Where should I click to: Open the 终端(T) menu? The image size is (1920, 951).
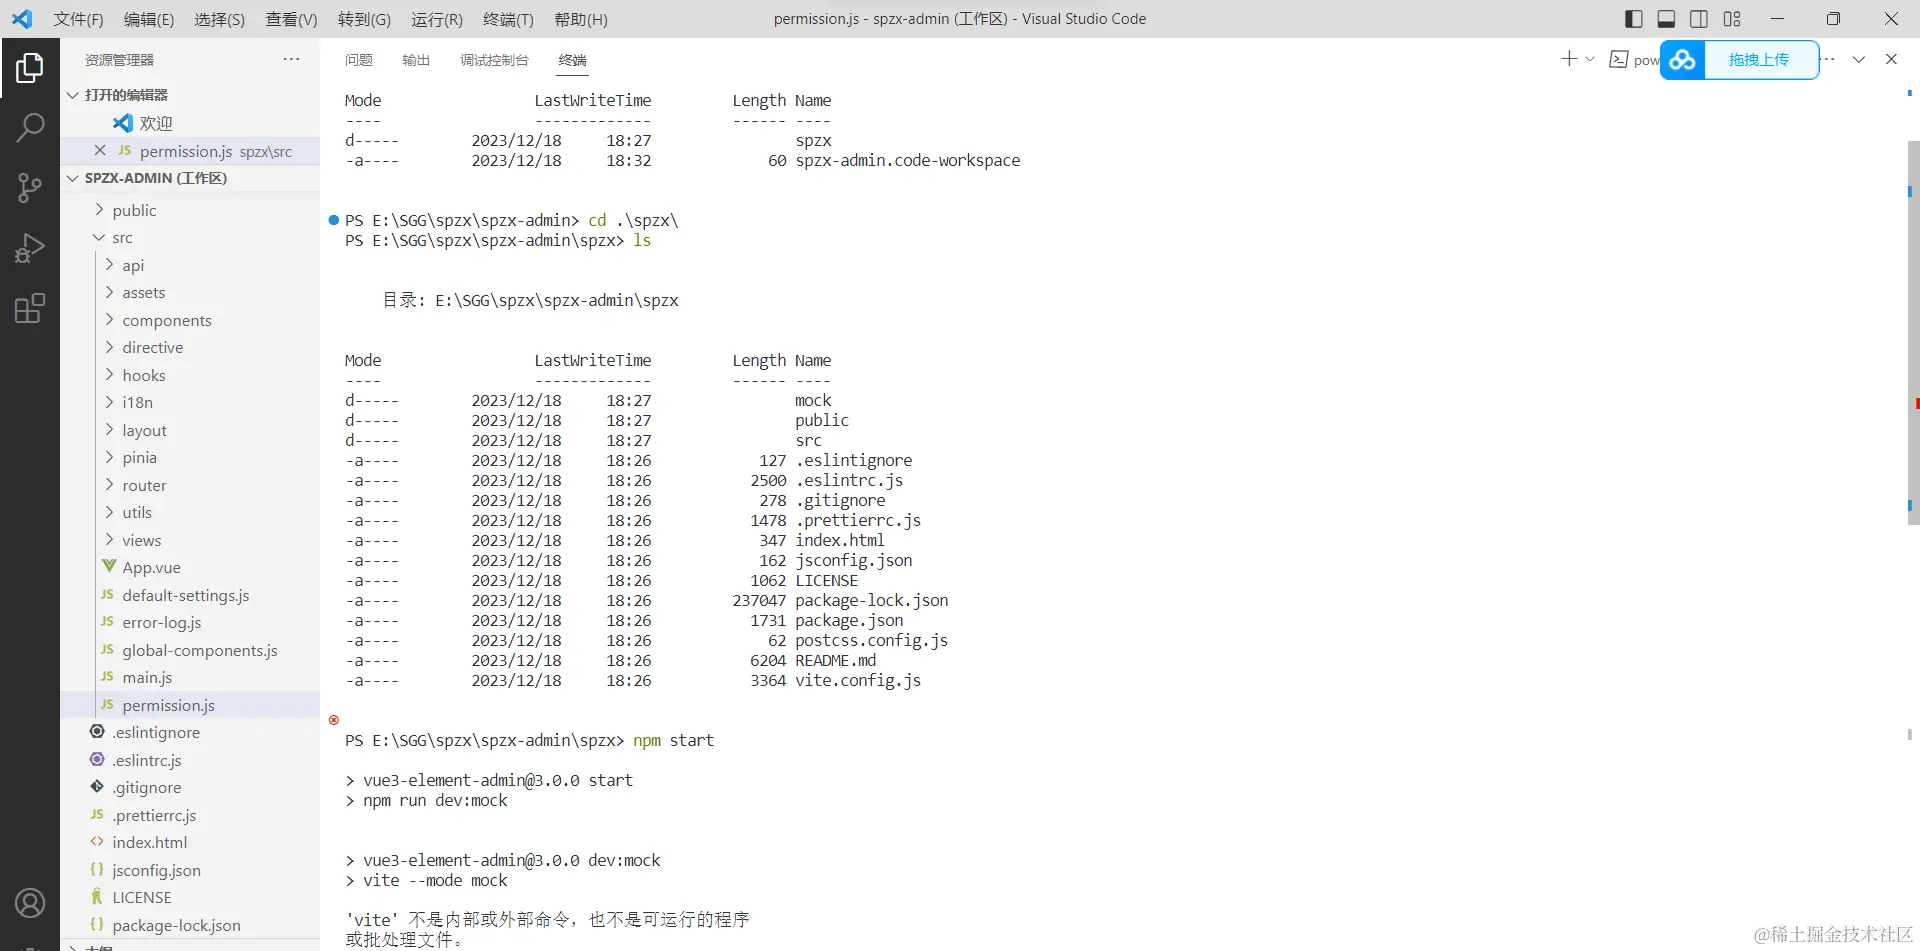(x=508, y=19)
